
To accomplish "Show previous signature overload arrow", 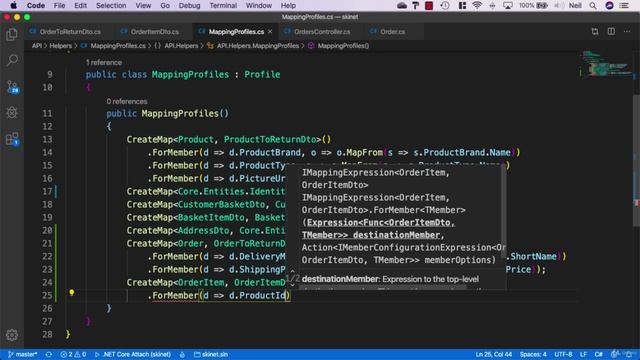I will point(292,271).
